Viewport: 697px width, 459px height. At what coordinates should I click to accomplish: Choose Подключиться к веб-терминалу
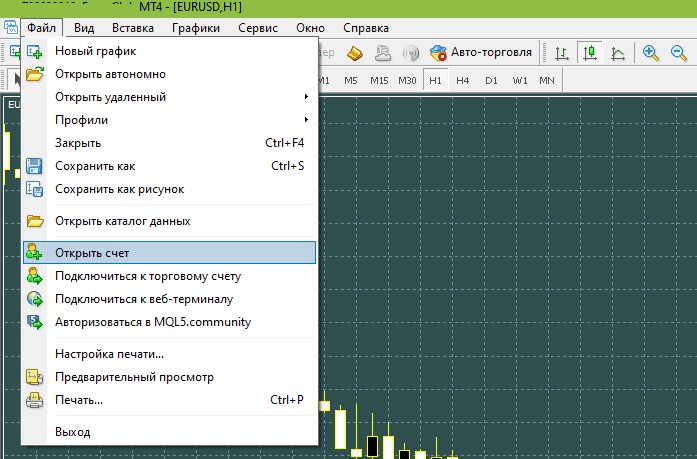coord(169,299)
